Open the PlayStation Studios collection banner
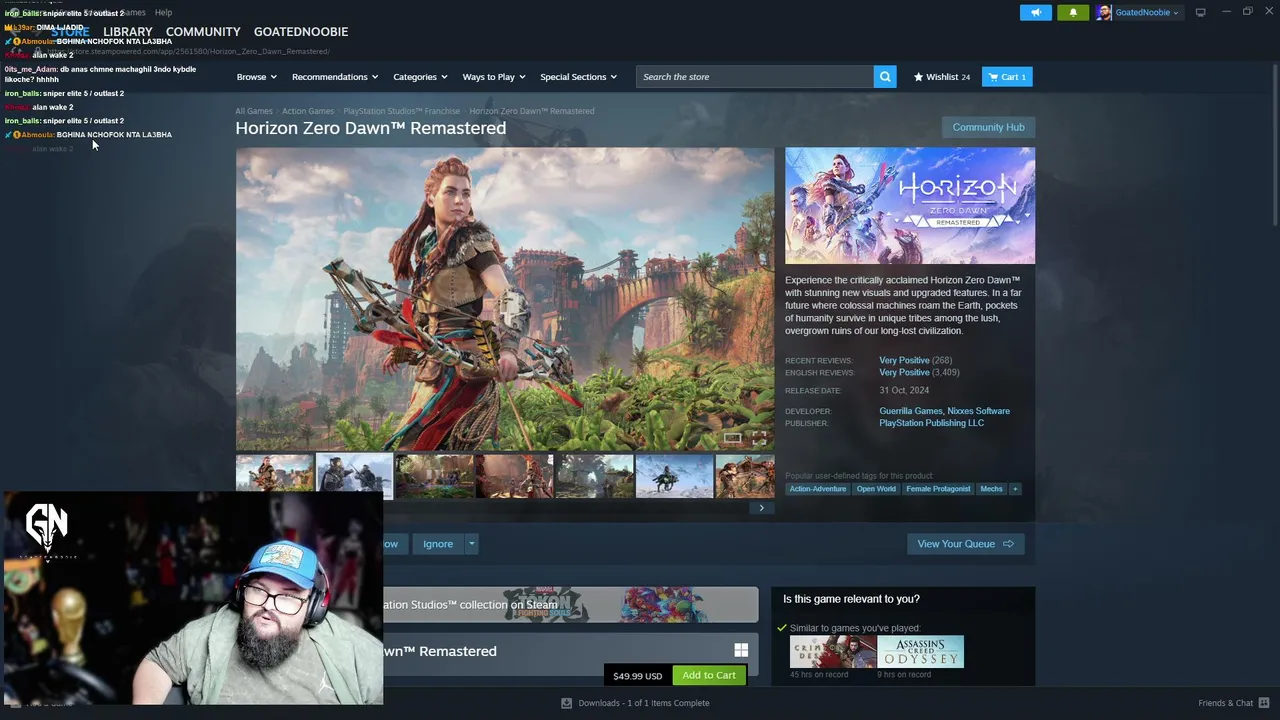 pos(571,605)
